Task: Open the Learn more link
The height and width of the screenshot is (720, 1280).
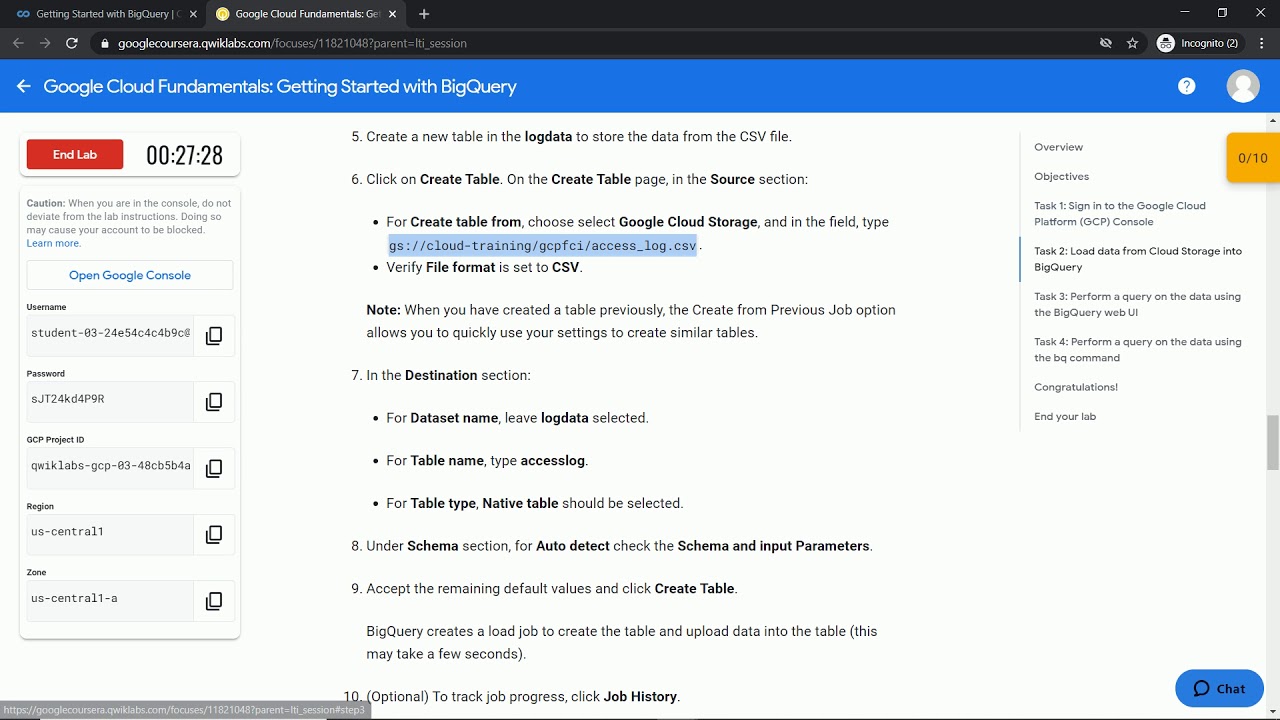Action: pos(53,243)
